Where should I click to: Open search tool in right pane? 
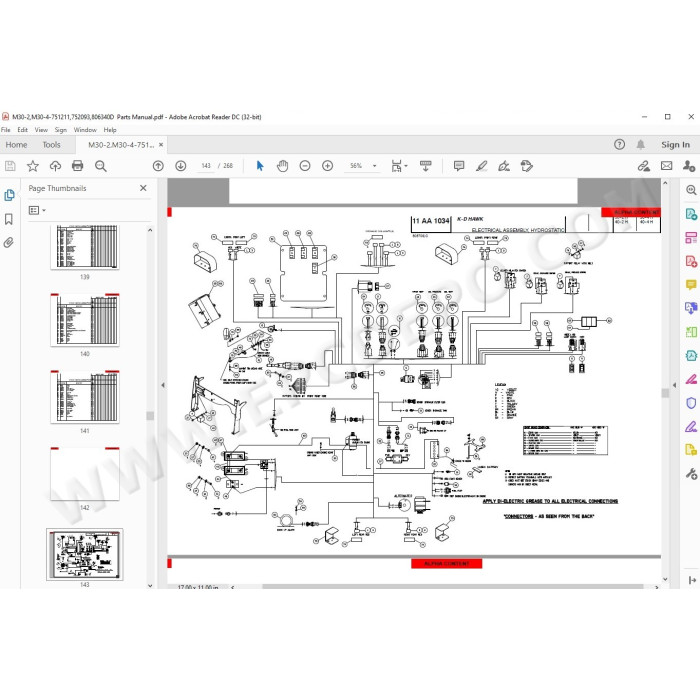(691, 190)
